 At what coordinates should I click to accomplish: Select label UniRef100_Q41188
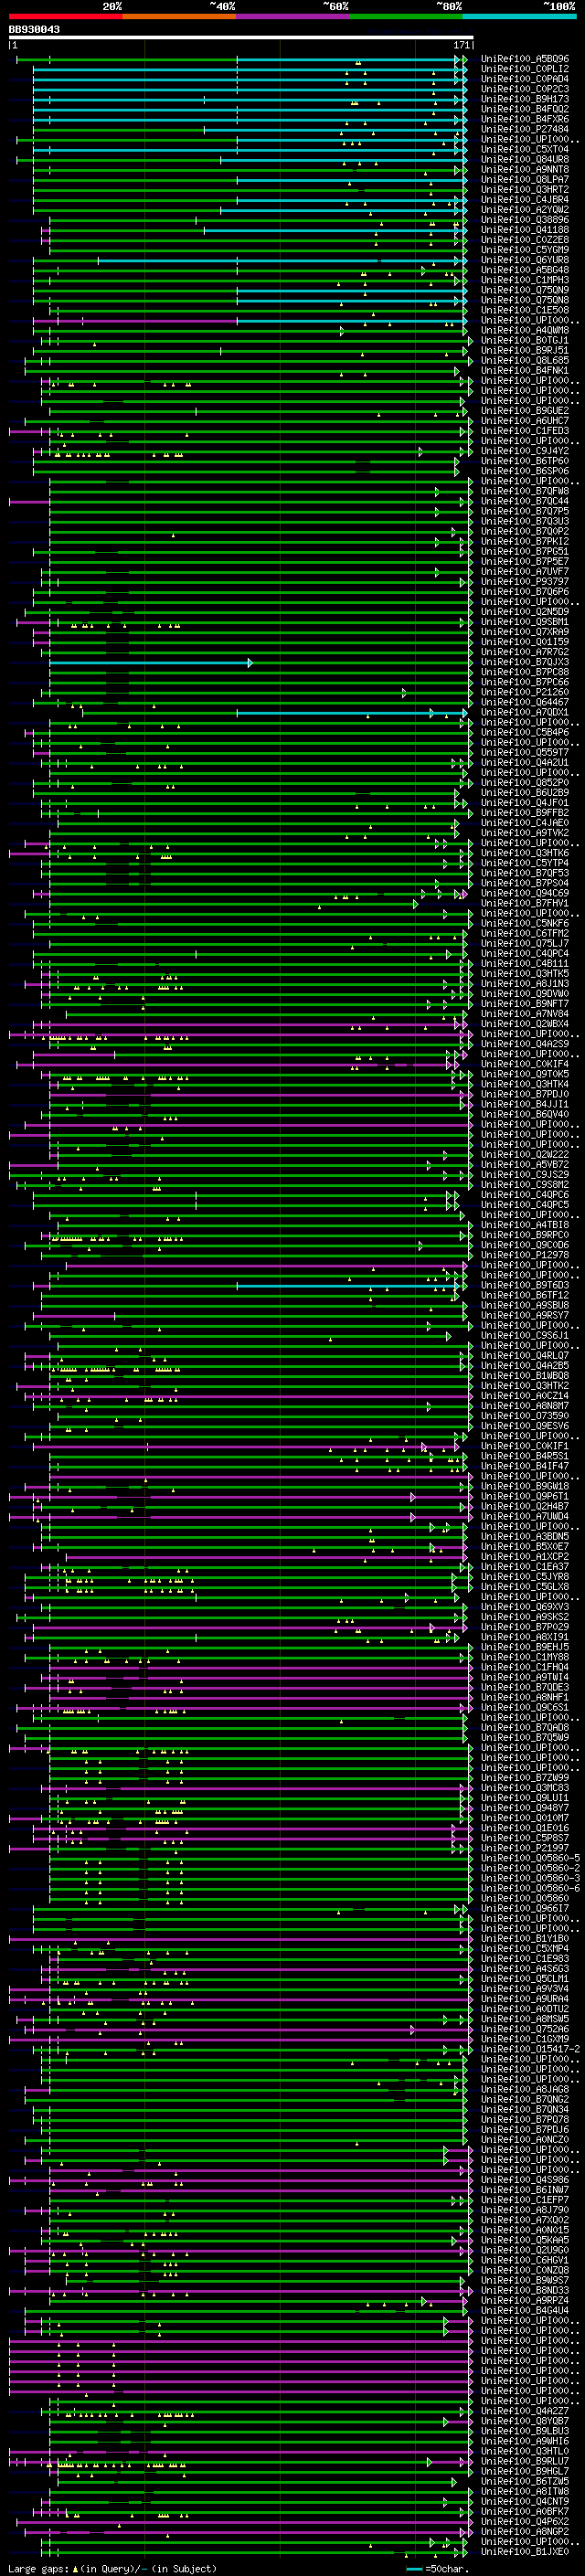point(524,230)
